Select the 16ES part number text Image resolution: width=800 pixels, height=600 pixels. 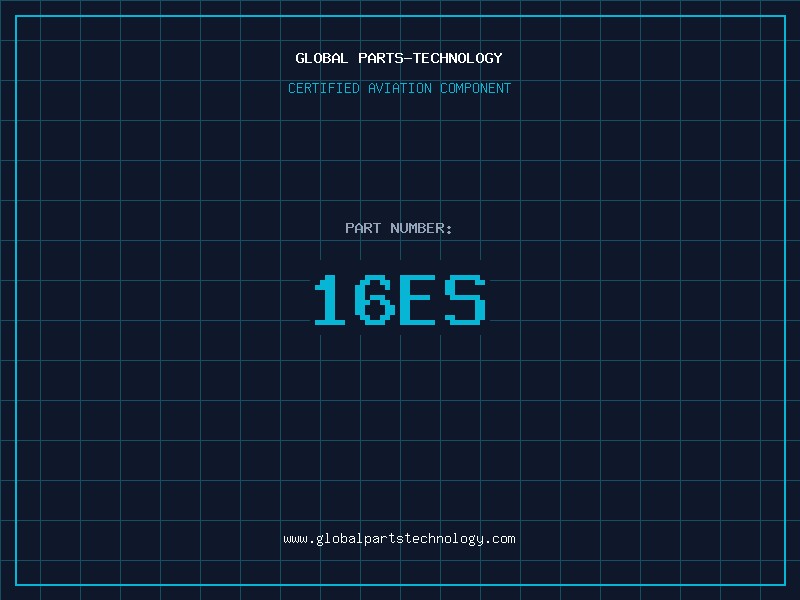coord(399,300)
